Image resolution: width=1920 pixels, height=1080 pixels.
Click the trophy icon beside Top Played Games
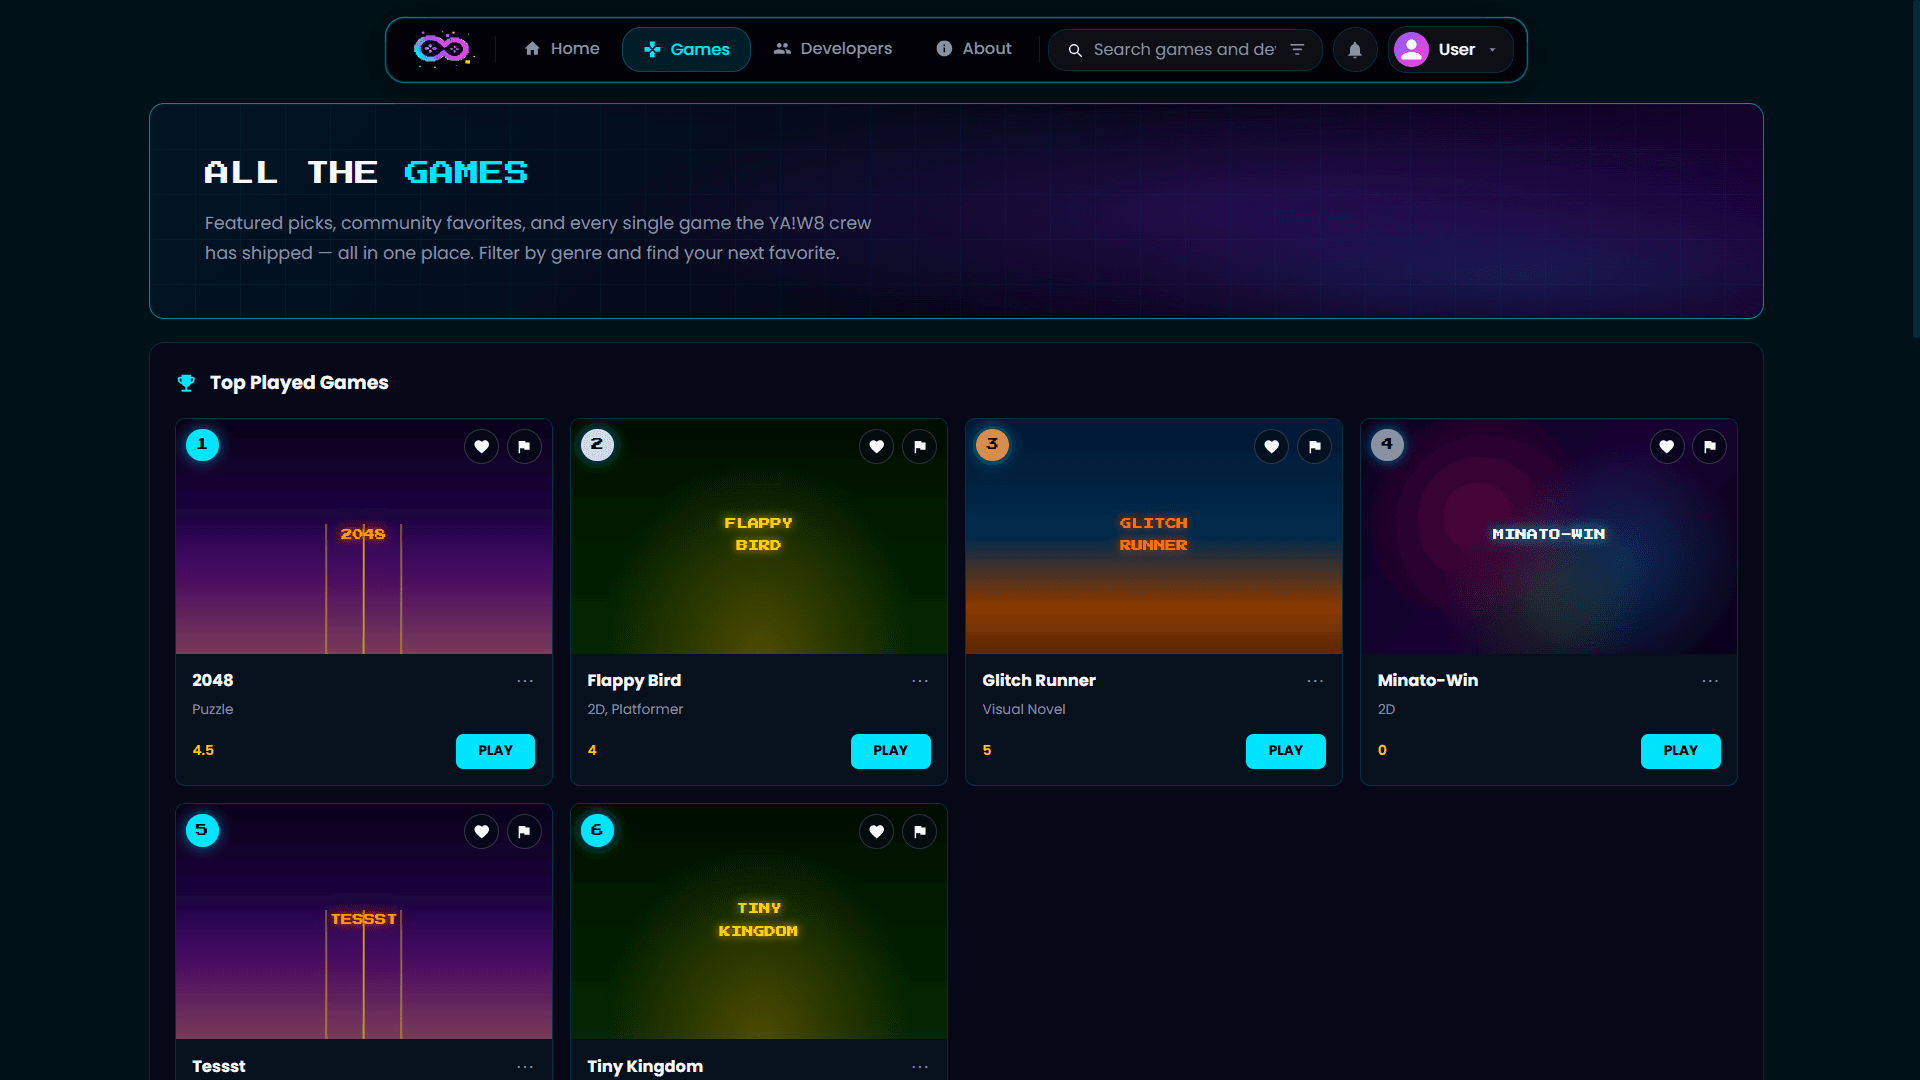tap(186, 383)
